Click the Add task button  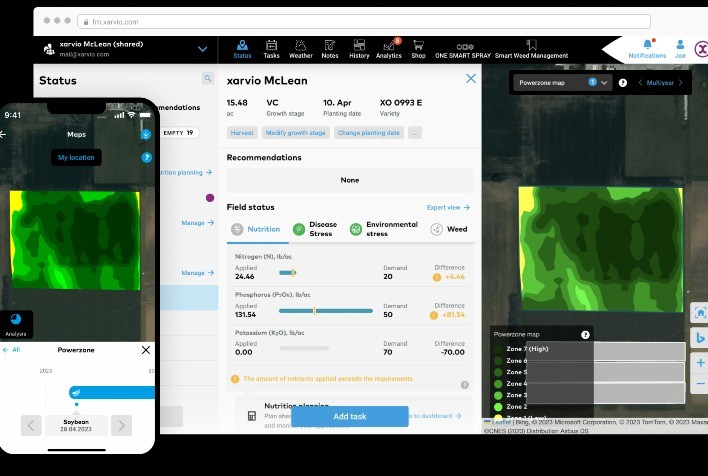point(350,416)
